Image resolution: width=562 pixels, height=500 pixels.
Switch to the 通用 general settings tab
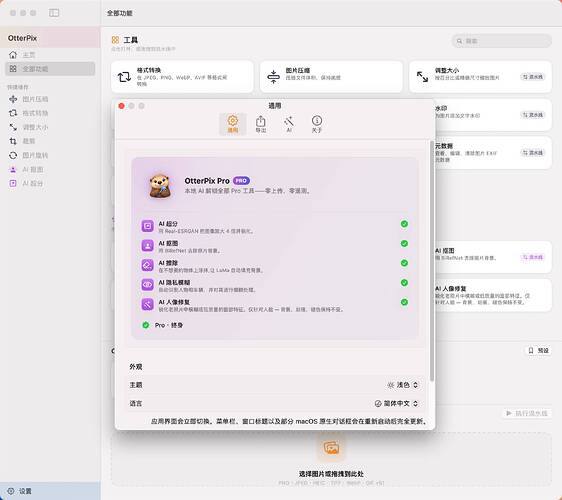pos(233,124)
